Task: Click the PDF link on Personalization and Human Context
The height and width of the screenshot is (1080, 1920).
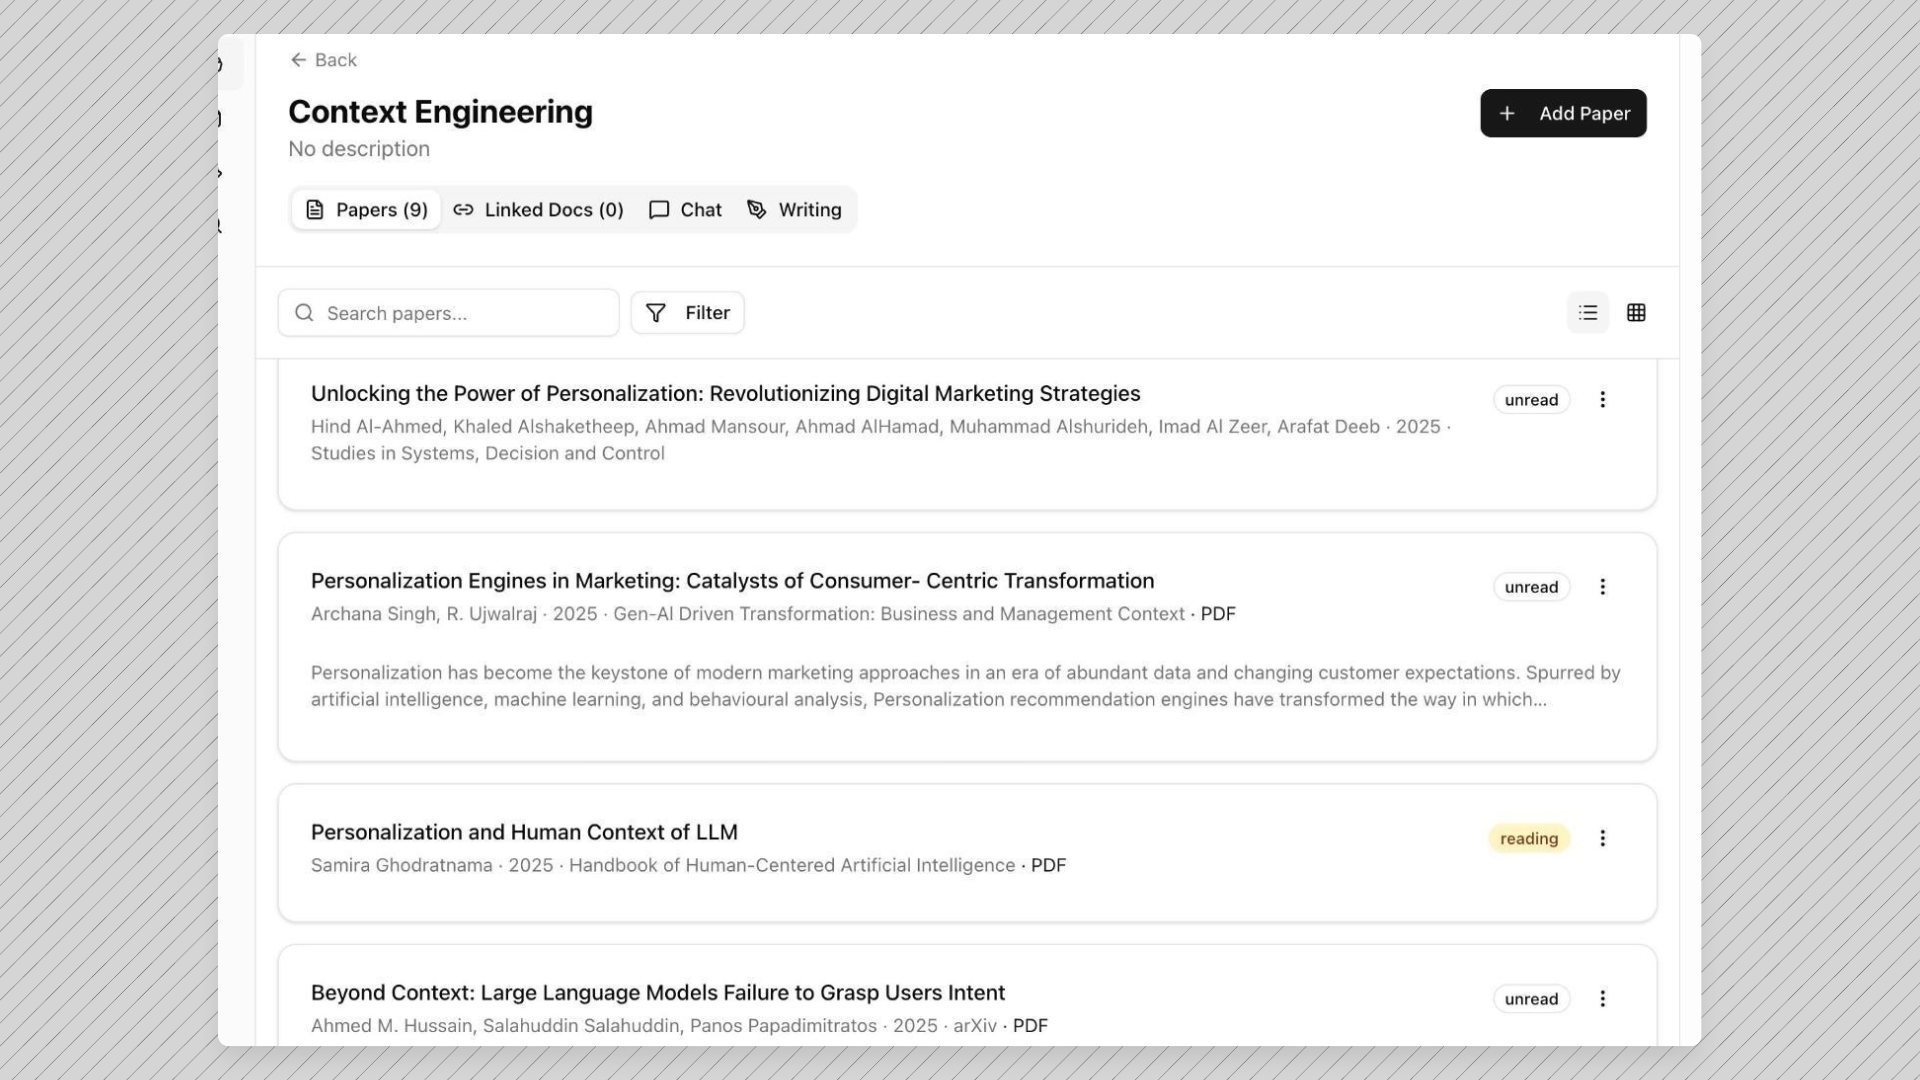Action: [1049, 865]
